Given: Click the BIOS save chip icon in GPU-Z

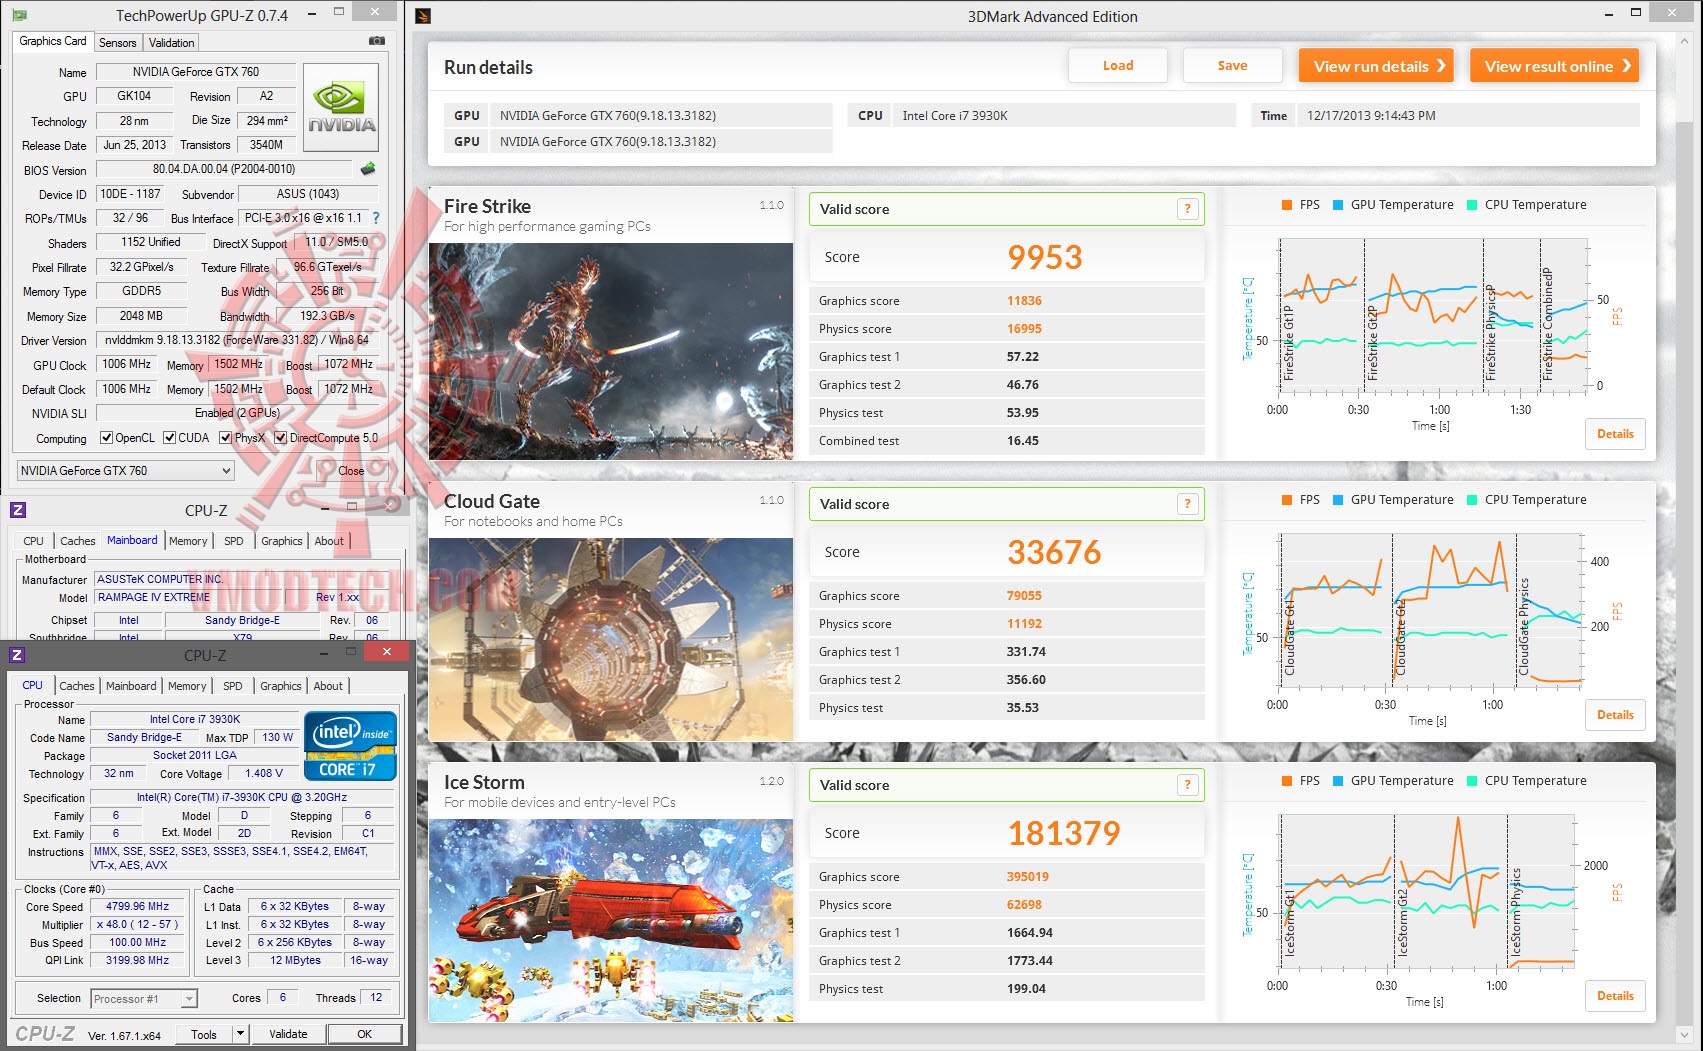Looking at the screenshot, I should (368, 169).
